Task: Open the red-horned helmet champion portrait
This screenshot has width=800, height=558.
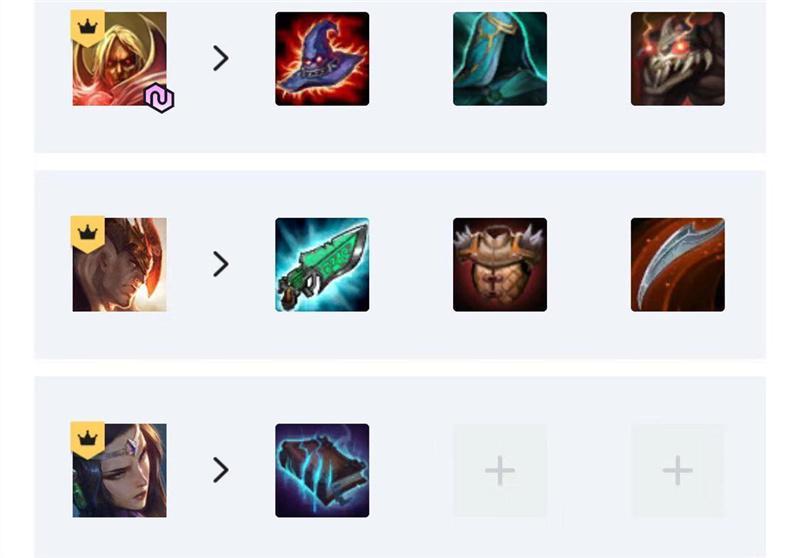Action: [119, 265]
